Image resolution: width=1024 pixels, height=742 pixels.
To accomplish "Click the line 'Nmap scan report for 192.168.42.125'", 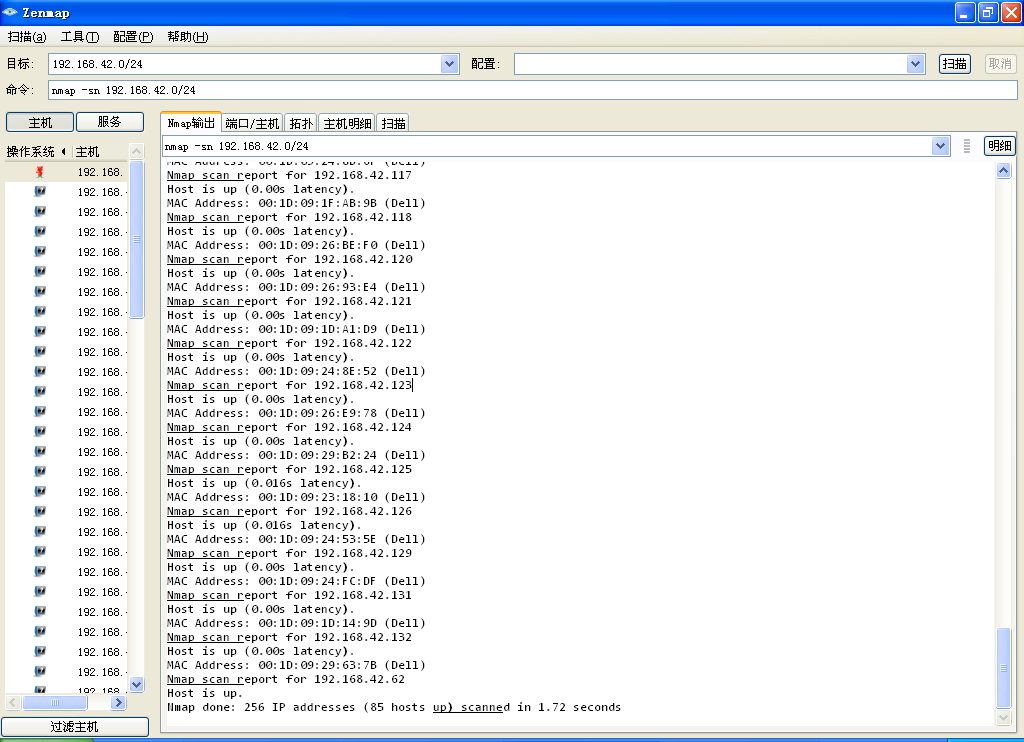I will 289,469.
